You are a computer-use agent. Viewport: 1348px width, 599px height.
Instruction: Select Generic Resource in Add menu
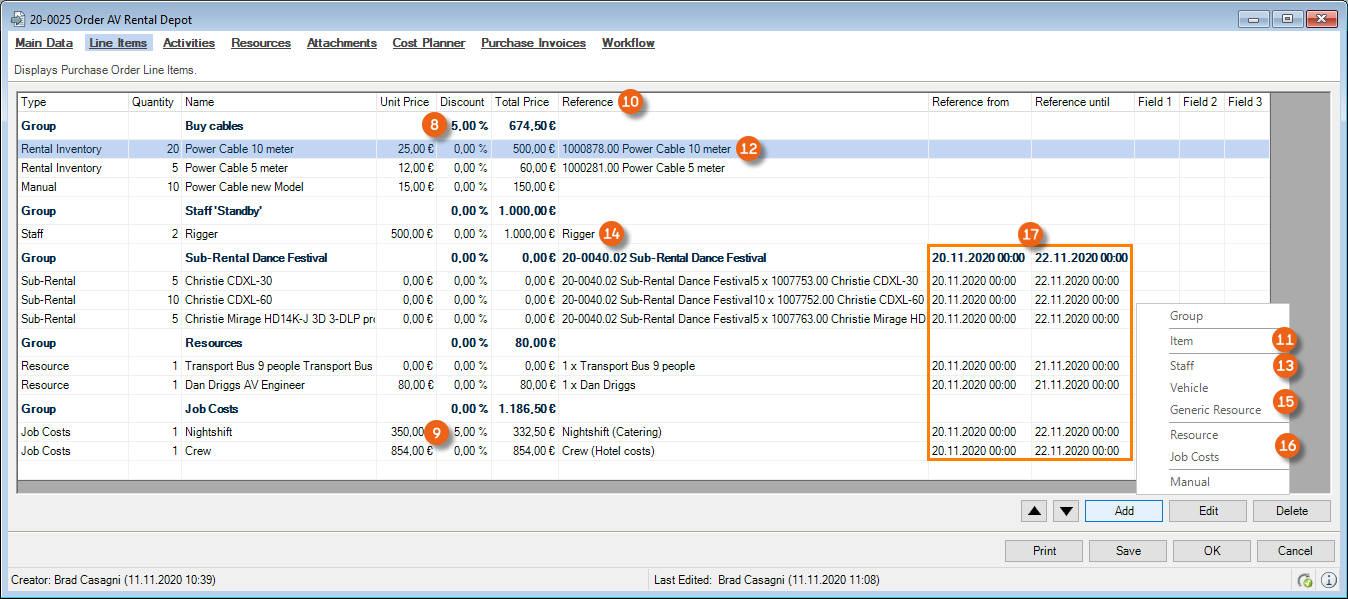pyautogui.click(x=1215, y=410)
